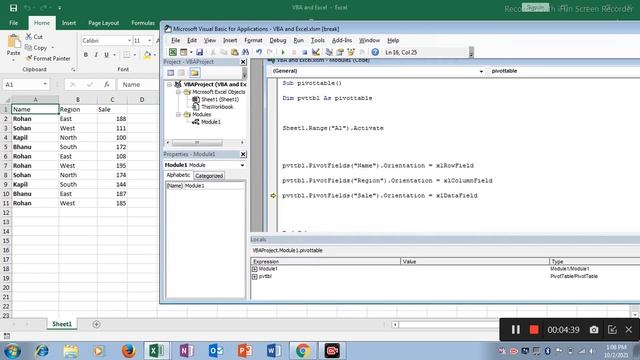
Task: Undo last edit in VBA editor
Action: point(259,52)
